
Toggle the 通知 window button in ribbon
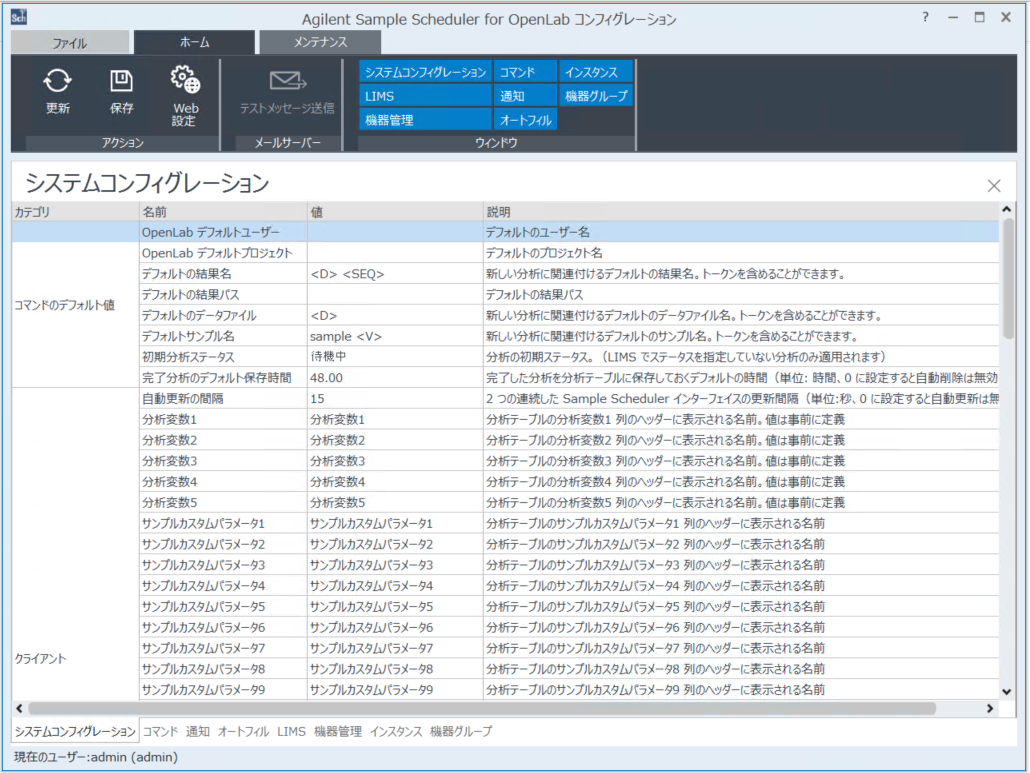click(525, 96)
